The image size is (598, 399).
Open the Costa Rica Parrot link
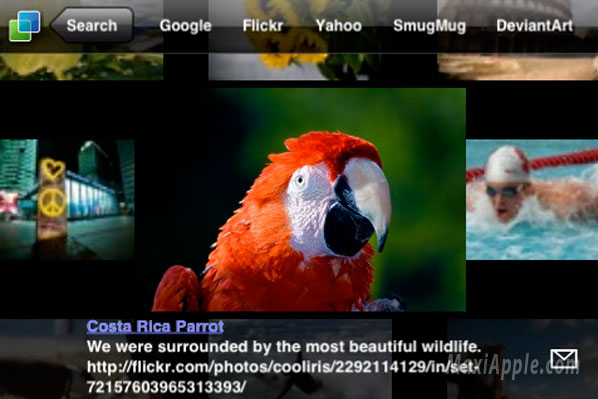[155, 327]
